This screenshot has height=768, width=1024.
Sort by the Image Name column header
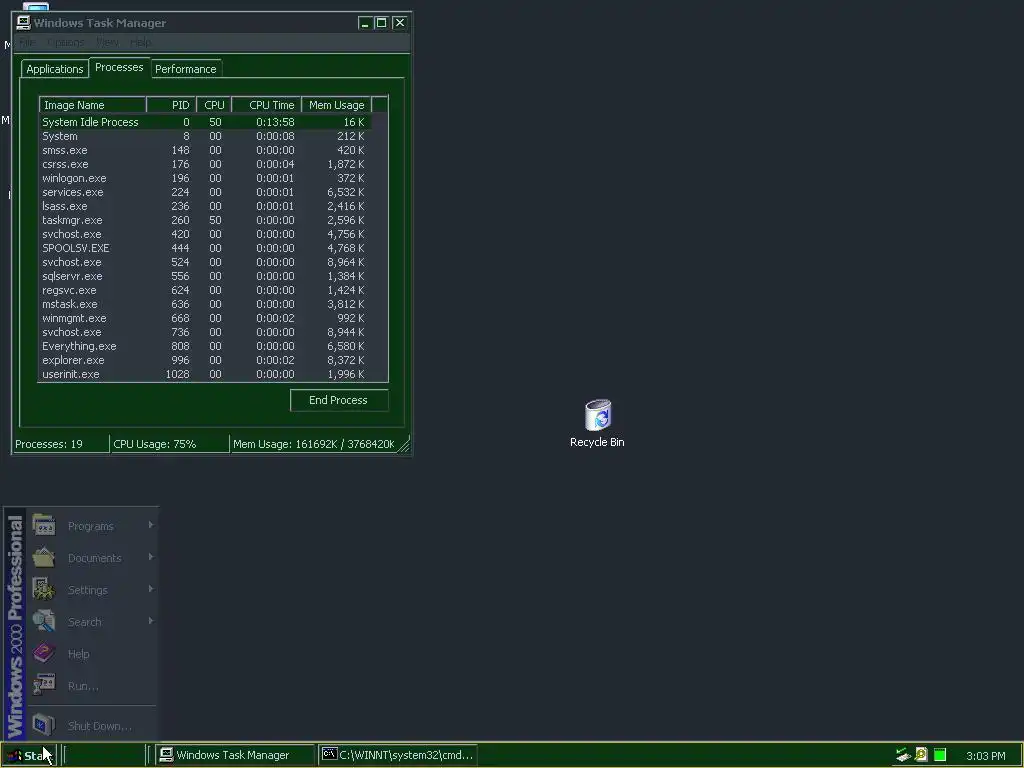click(93, 105)
